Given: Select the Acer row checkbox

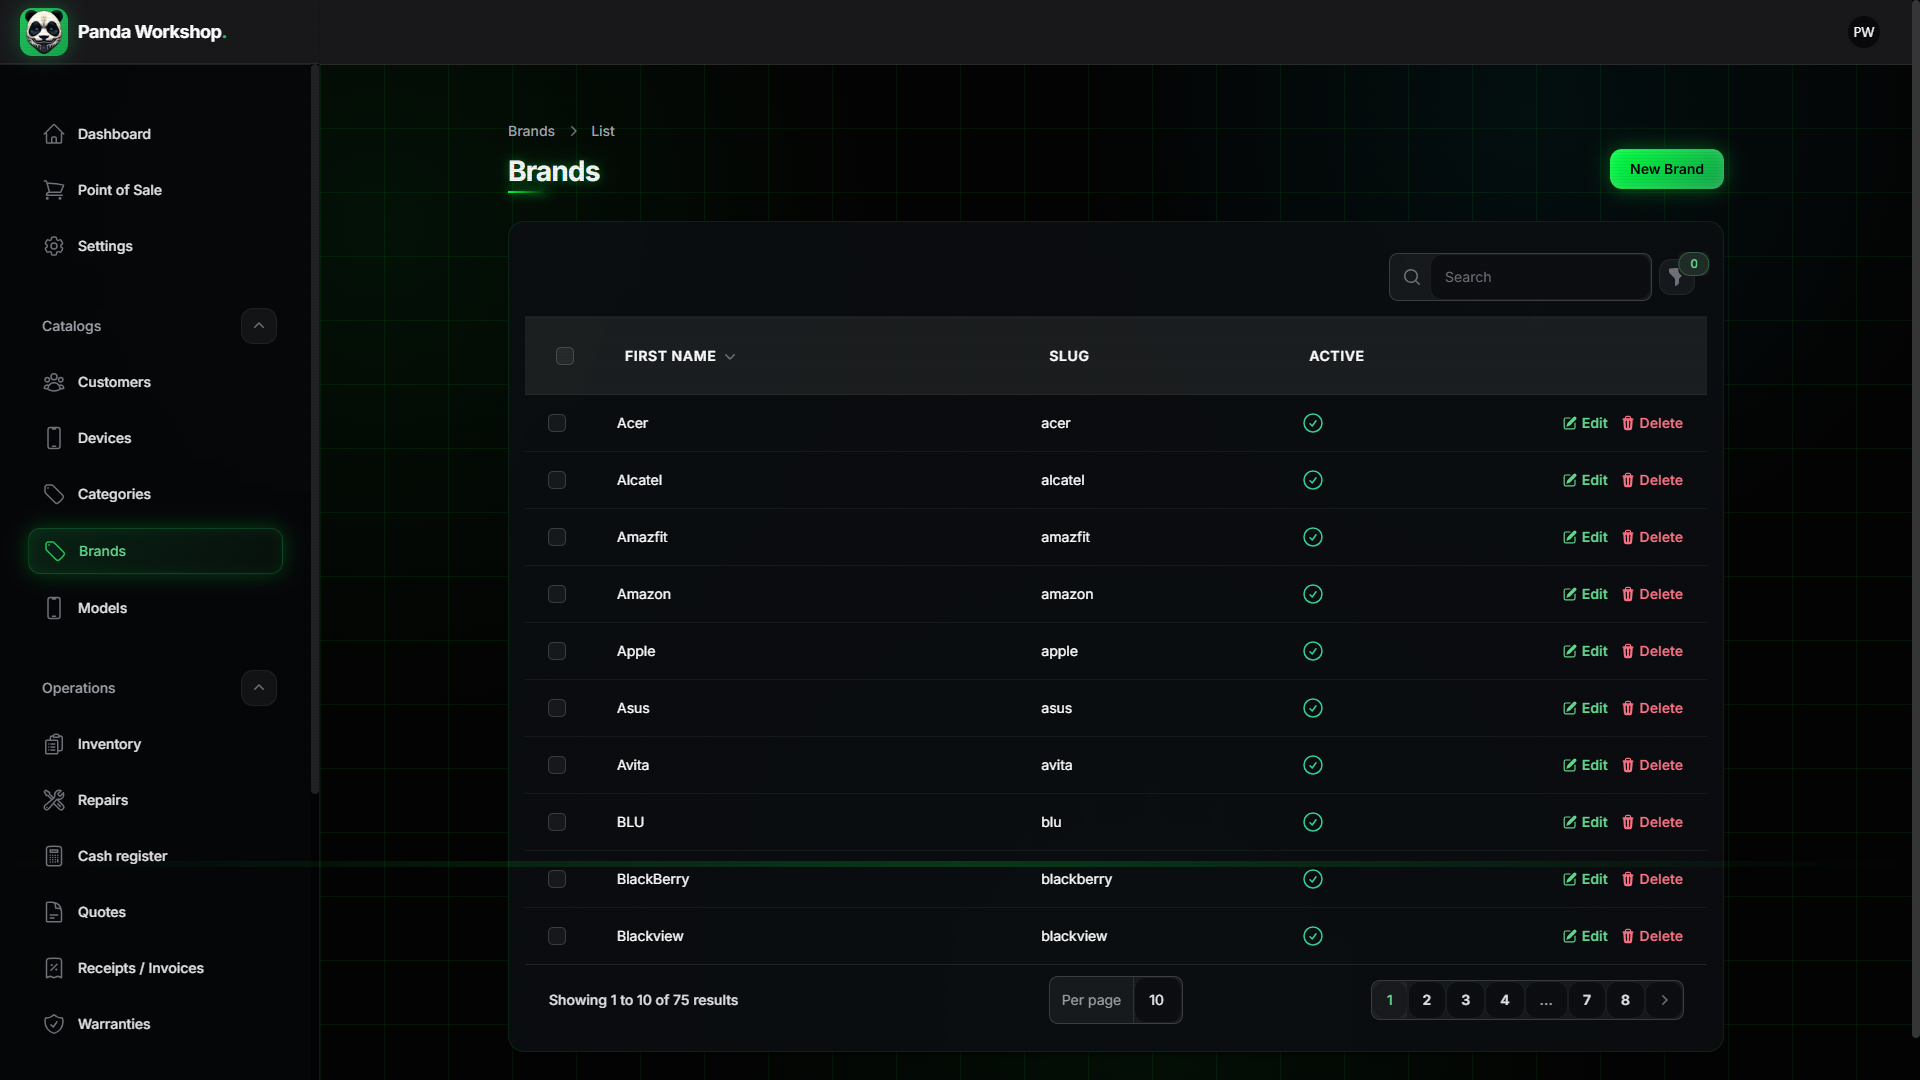Looking at the screenshot, I should click(557, 423).
